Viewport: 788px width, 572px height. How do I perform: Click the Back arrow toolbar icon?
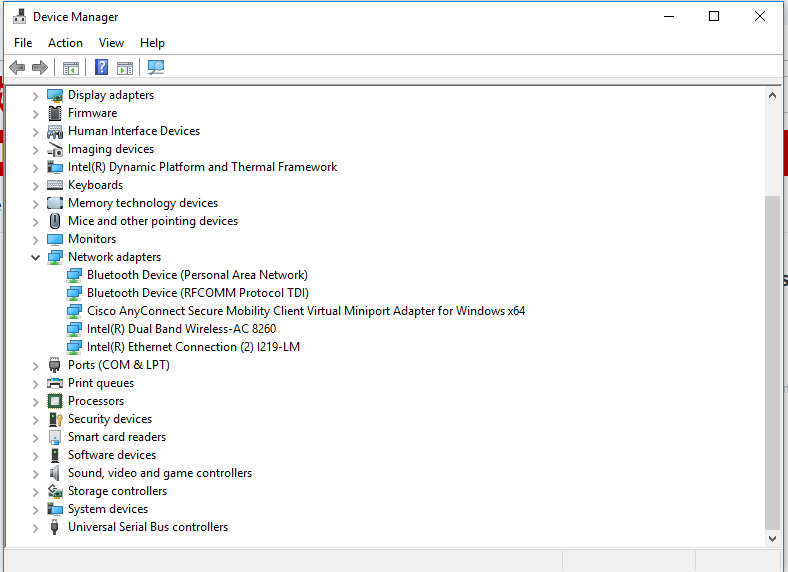point(17,67)
